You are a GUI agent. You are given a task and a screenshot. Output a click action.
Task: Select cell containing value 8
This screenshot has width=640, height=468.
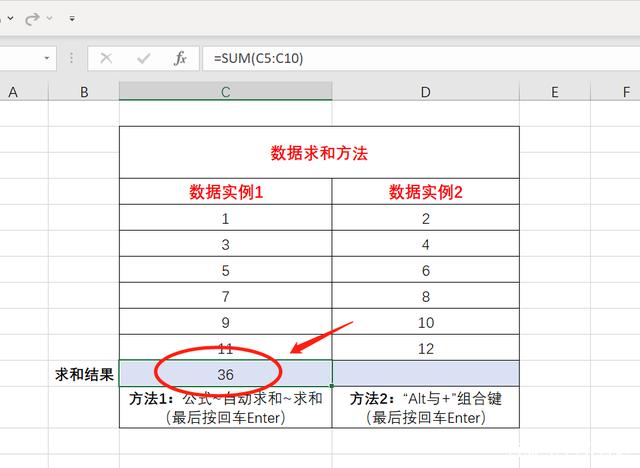coord(426,296)
